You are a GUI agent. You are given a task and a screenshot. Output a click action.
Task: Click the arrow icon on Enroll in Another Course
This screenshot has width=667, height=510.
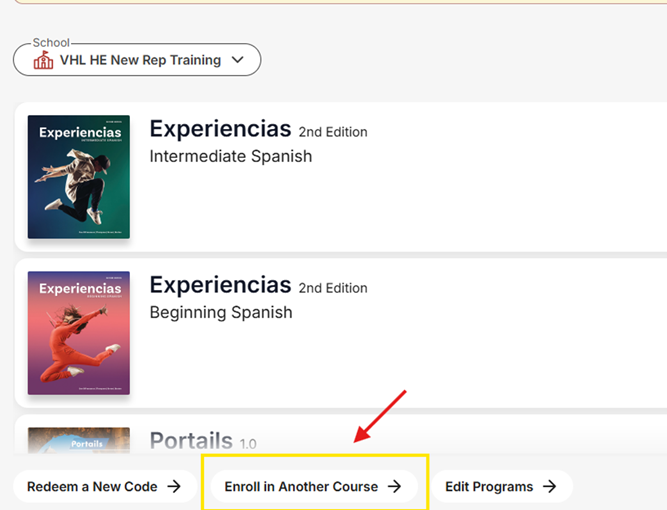394,486
